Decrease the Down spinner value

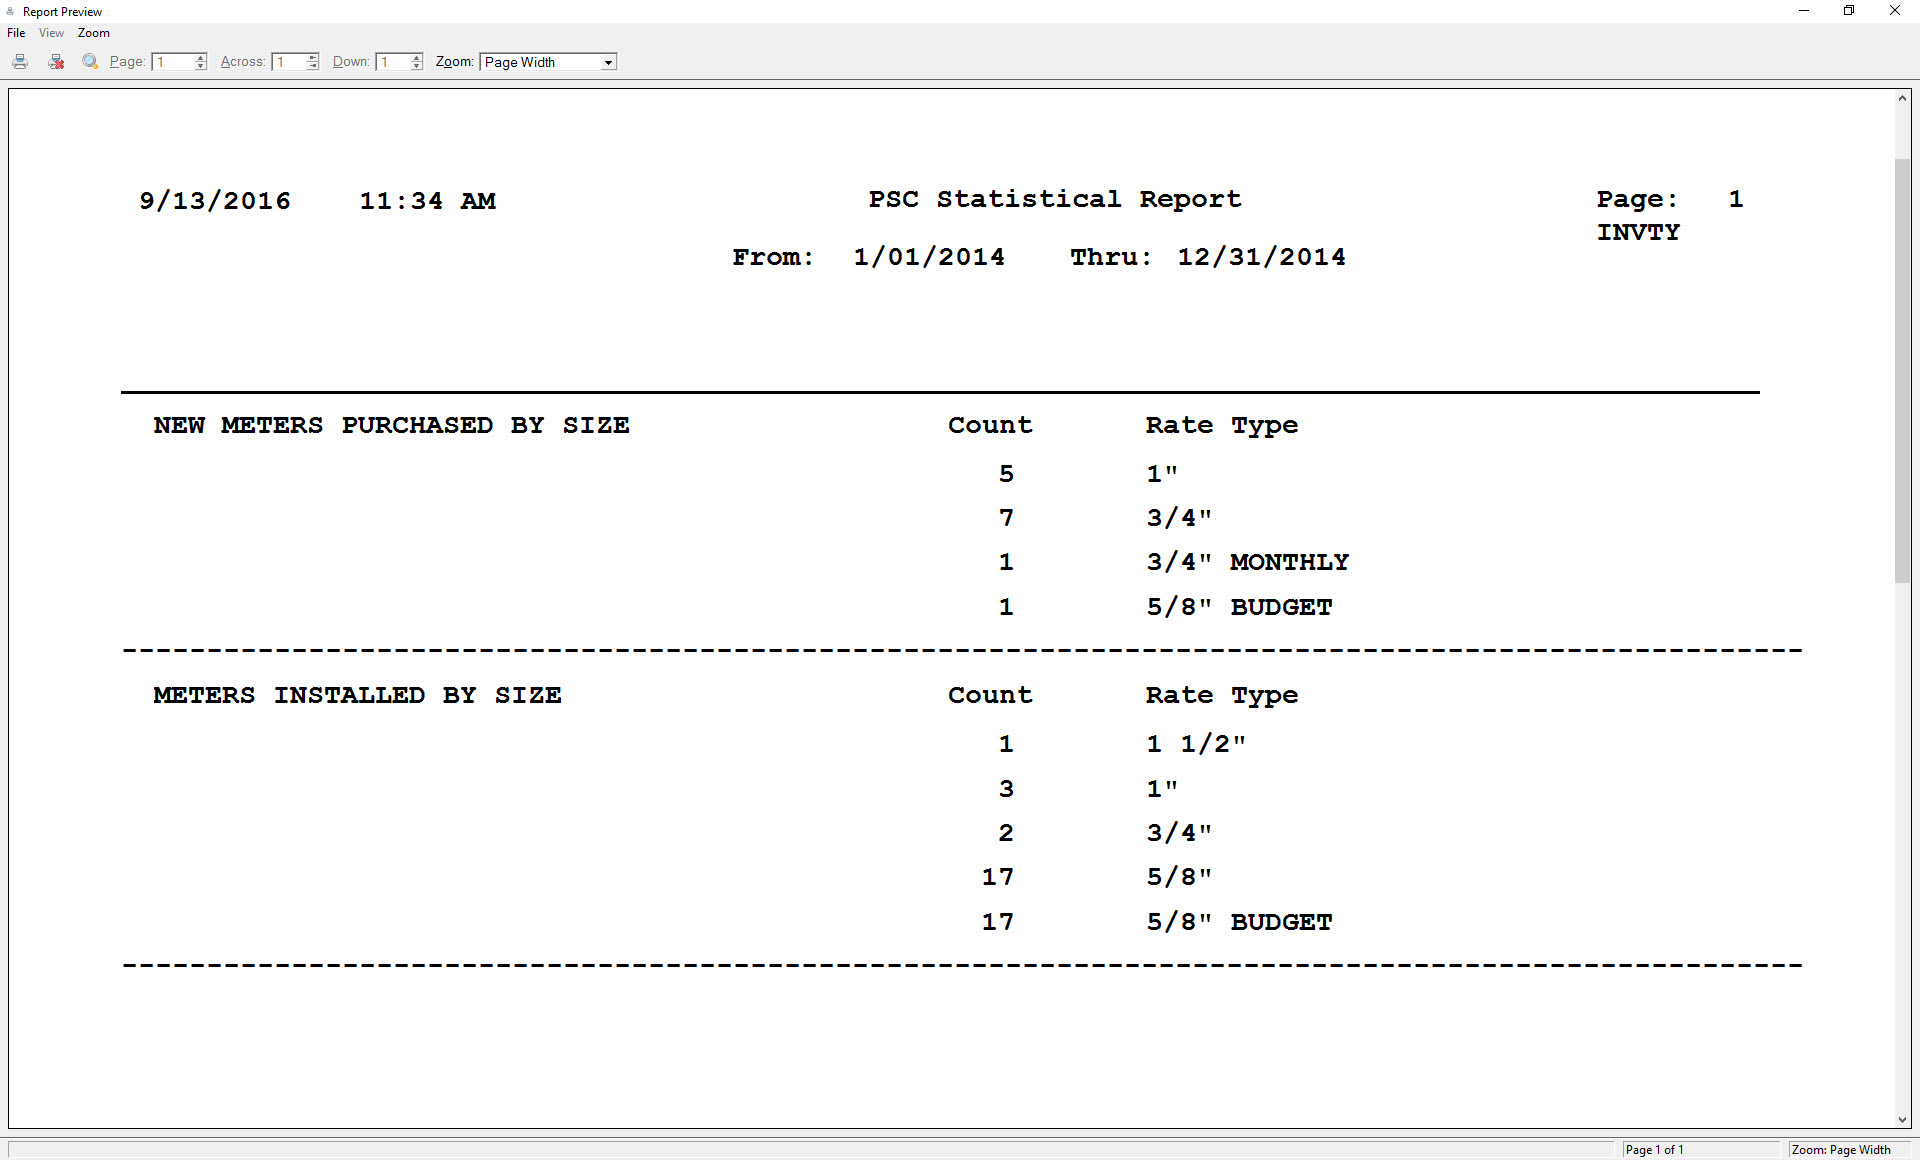click(417, 66)
